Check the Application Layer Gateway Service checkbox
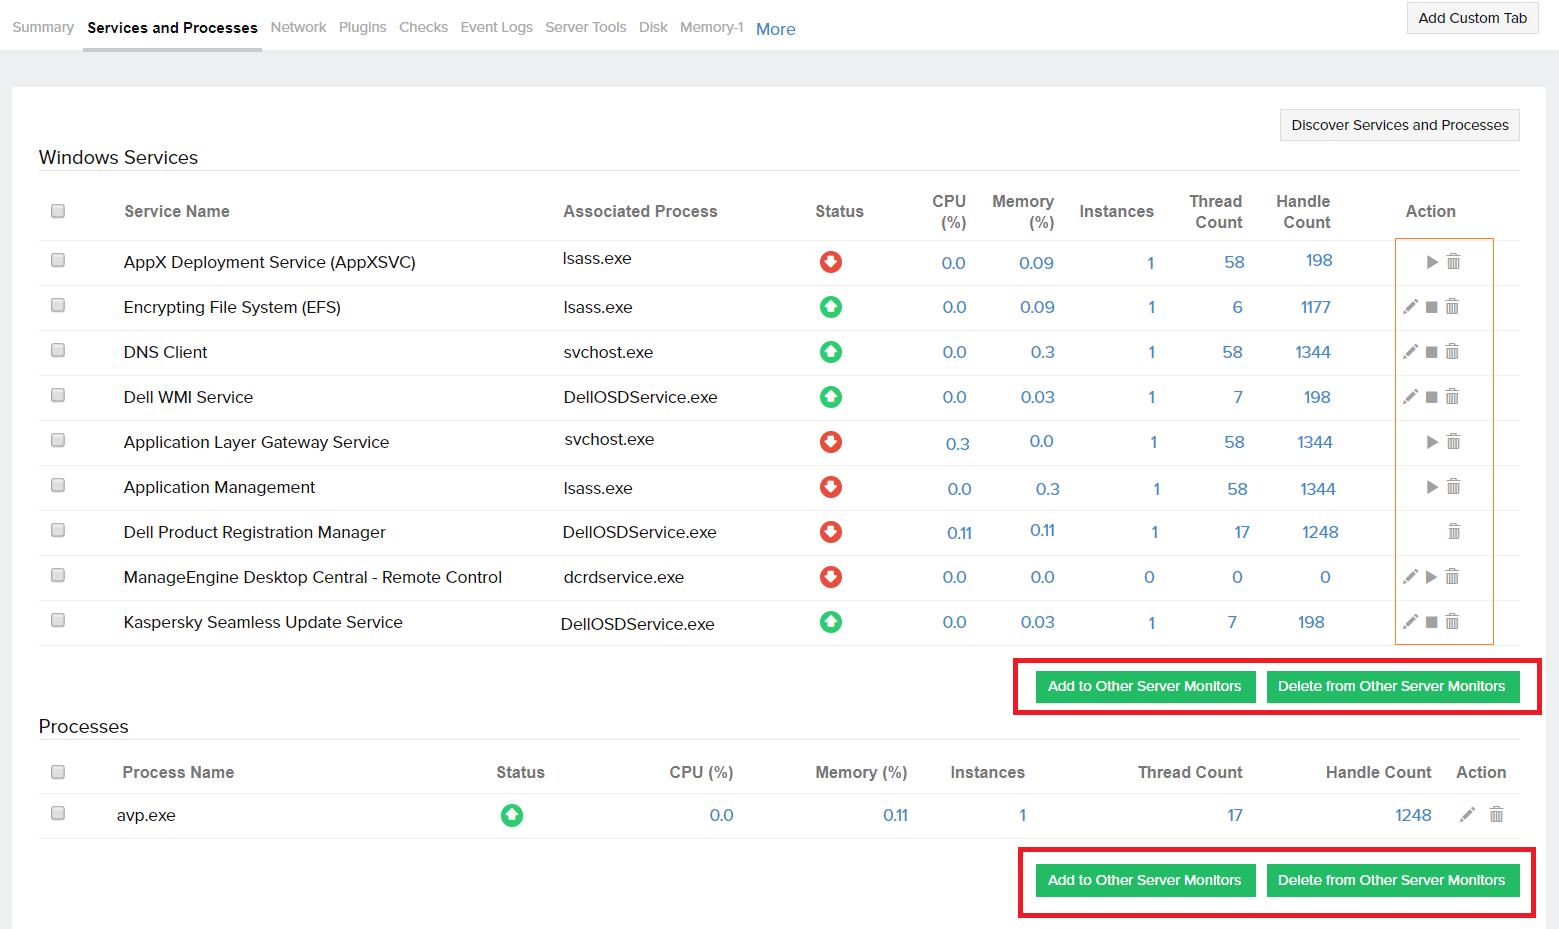This screenshot has width=1559, height=929. (58, 440)
